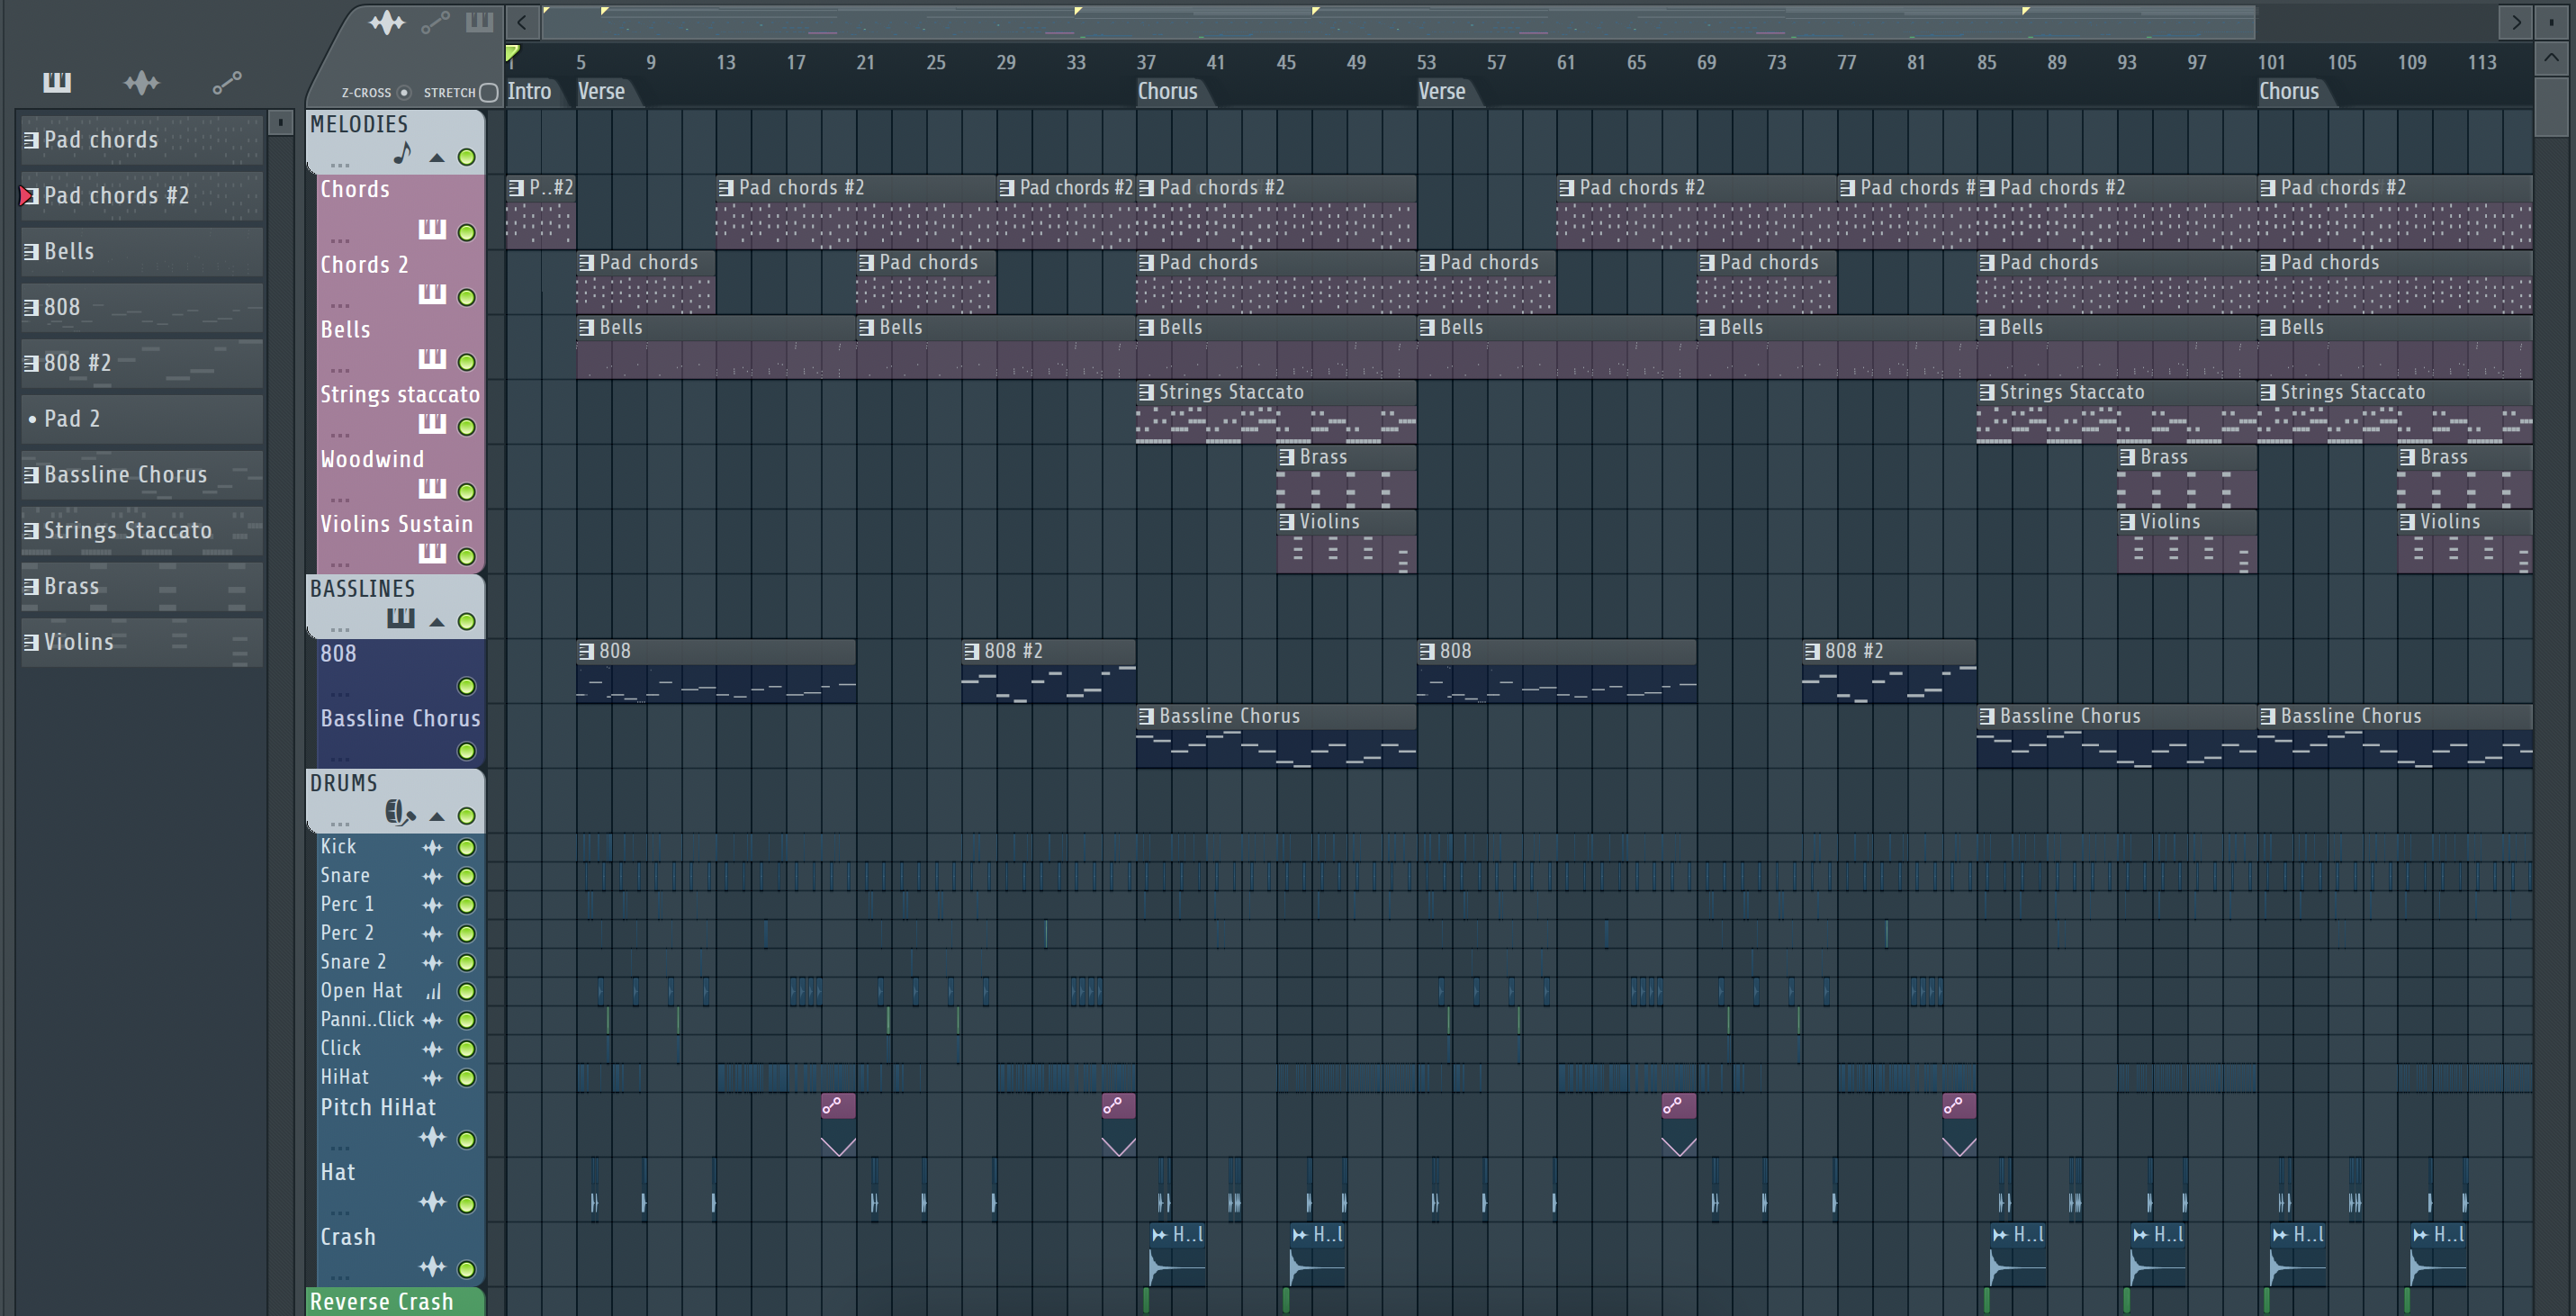Image resolution: width=2576 pixels, height=1316 pixels.
Task: Select the pattern clip focus icon on the playlist toolbar
Action: click(480, 22)
